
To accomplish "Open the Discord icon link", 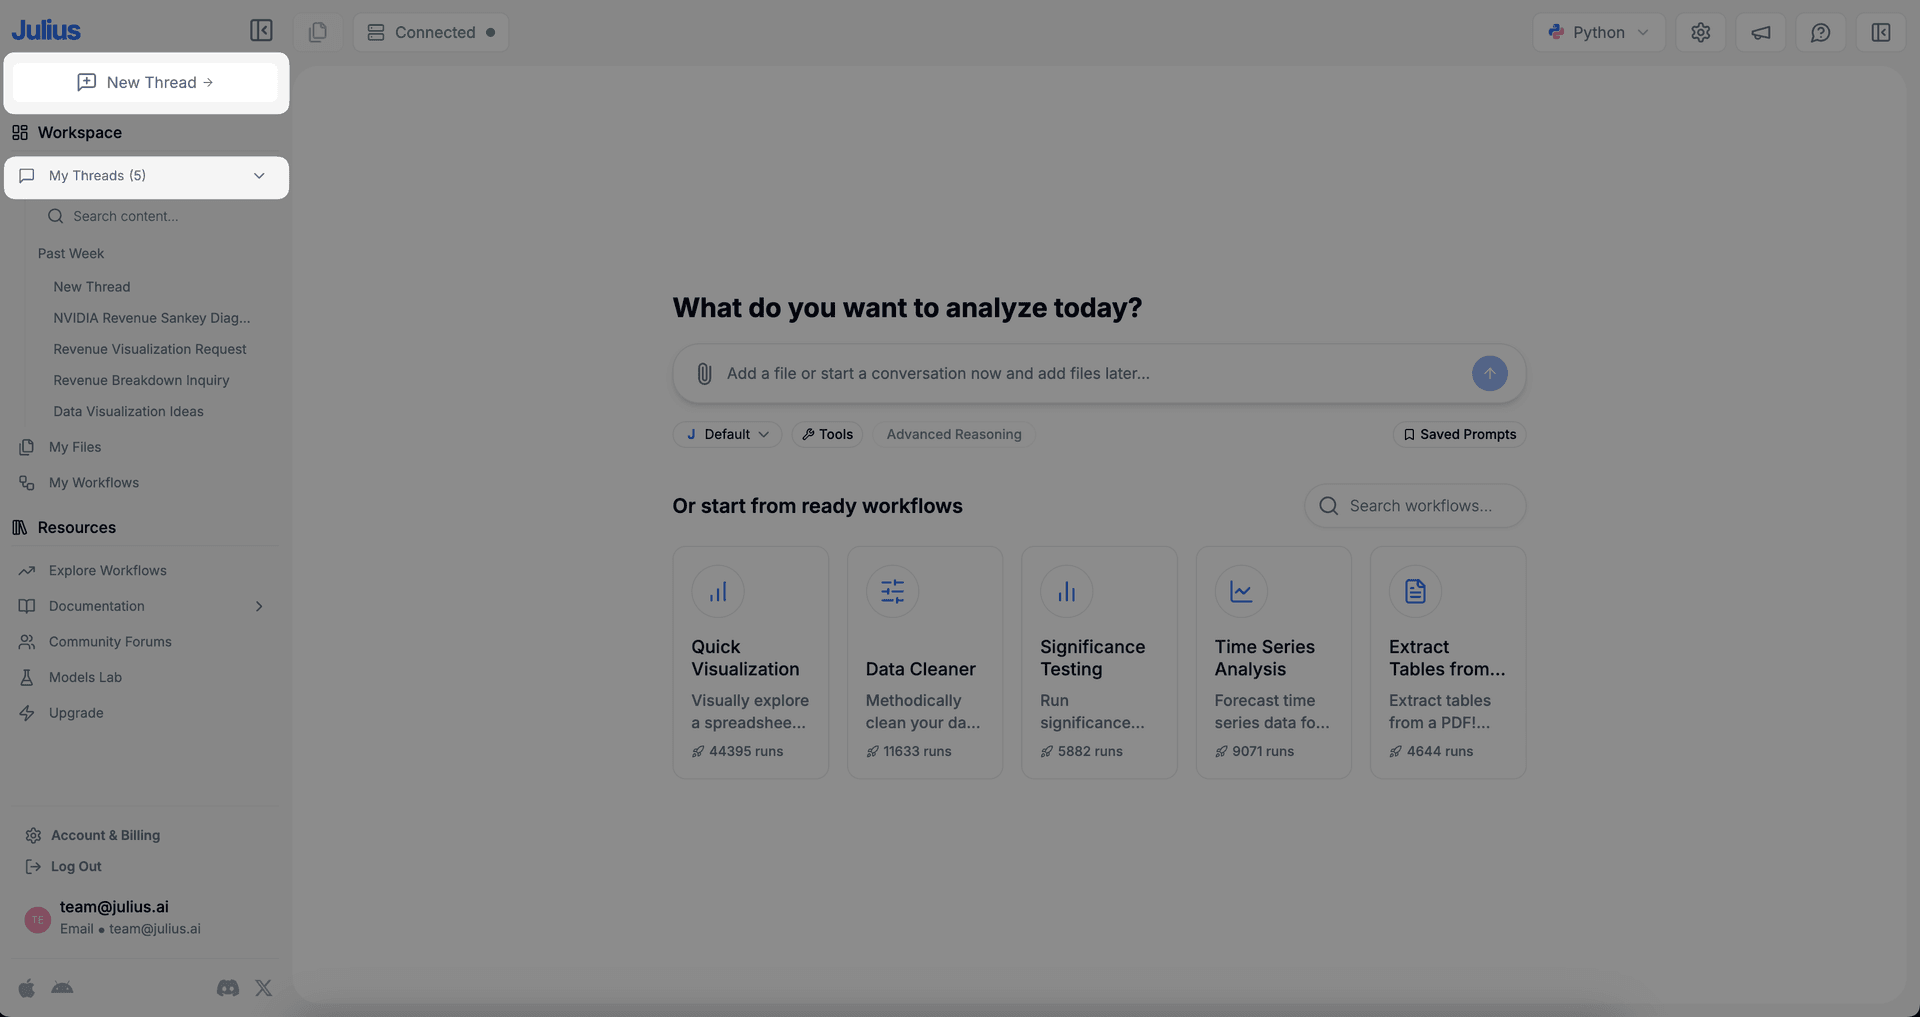I will coord(228,988).
